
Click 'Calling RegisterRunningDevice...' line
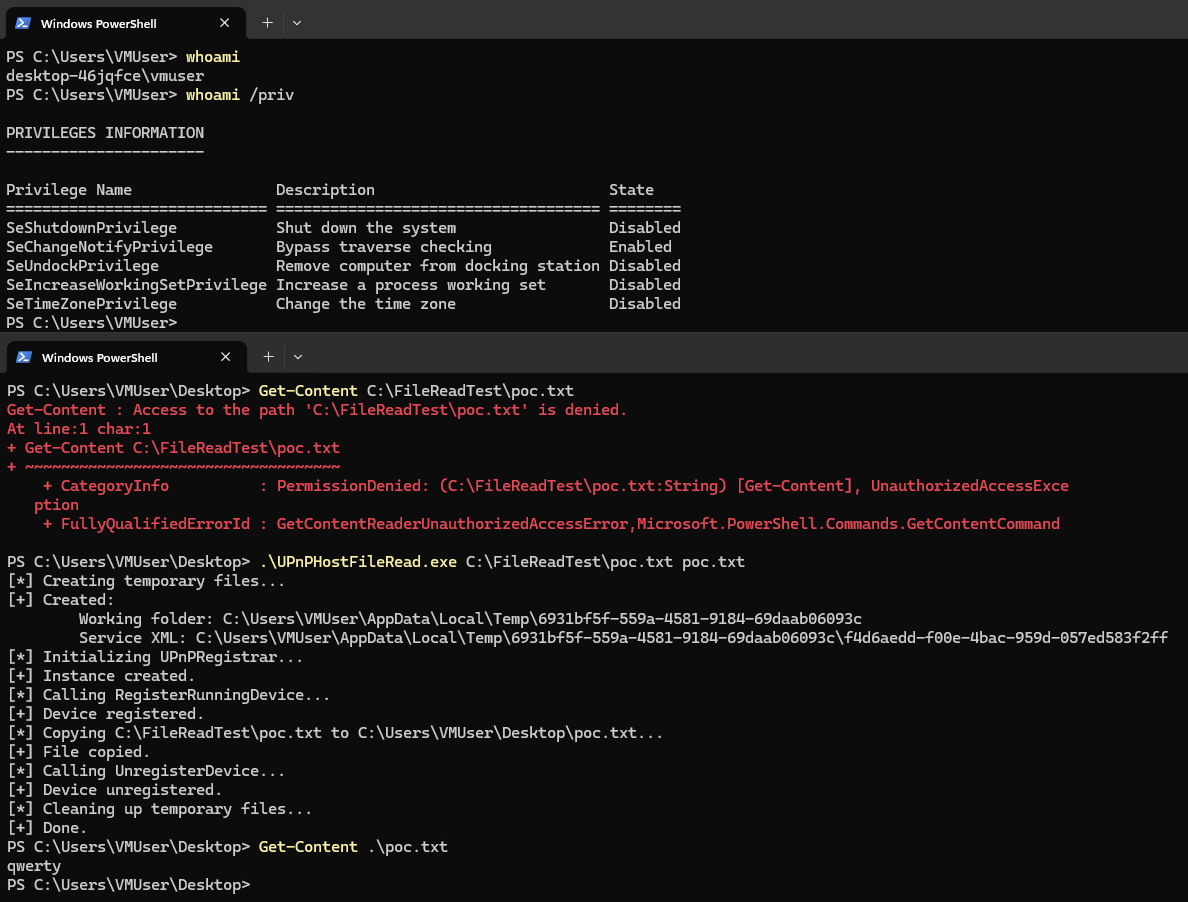tap(168, 694)
